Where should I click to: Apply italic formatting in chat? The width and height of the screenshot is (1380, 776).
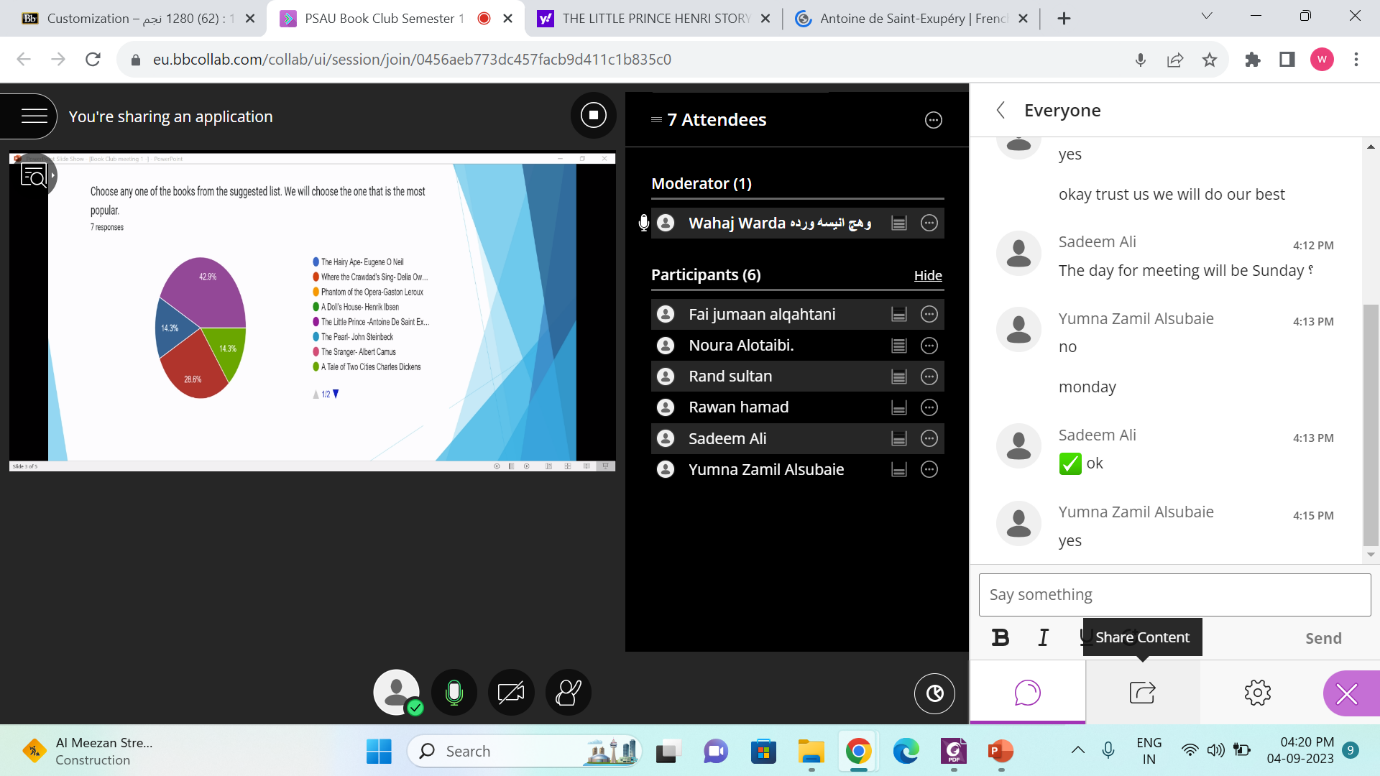[1043, 638]
